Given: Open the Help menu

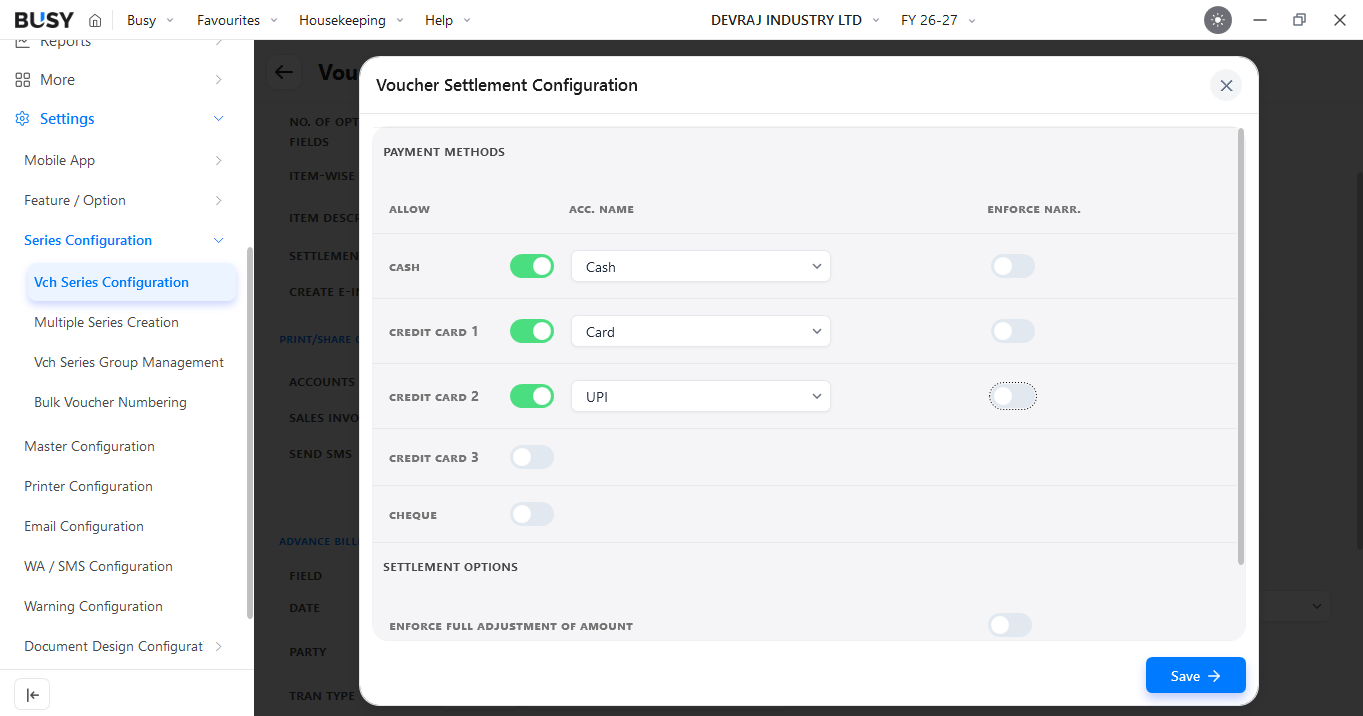Looking at the screenshot, I should (x=447, y=20).
